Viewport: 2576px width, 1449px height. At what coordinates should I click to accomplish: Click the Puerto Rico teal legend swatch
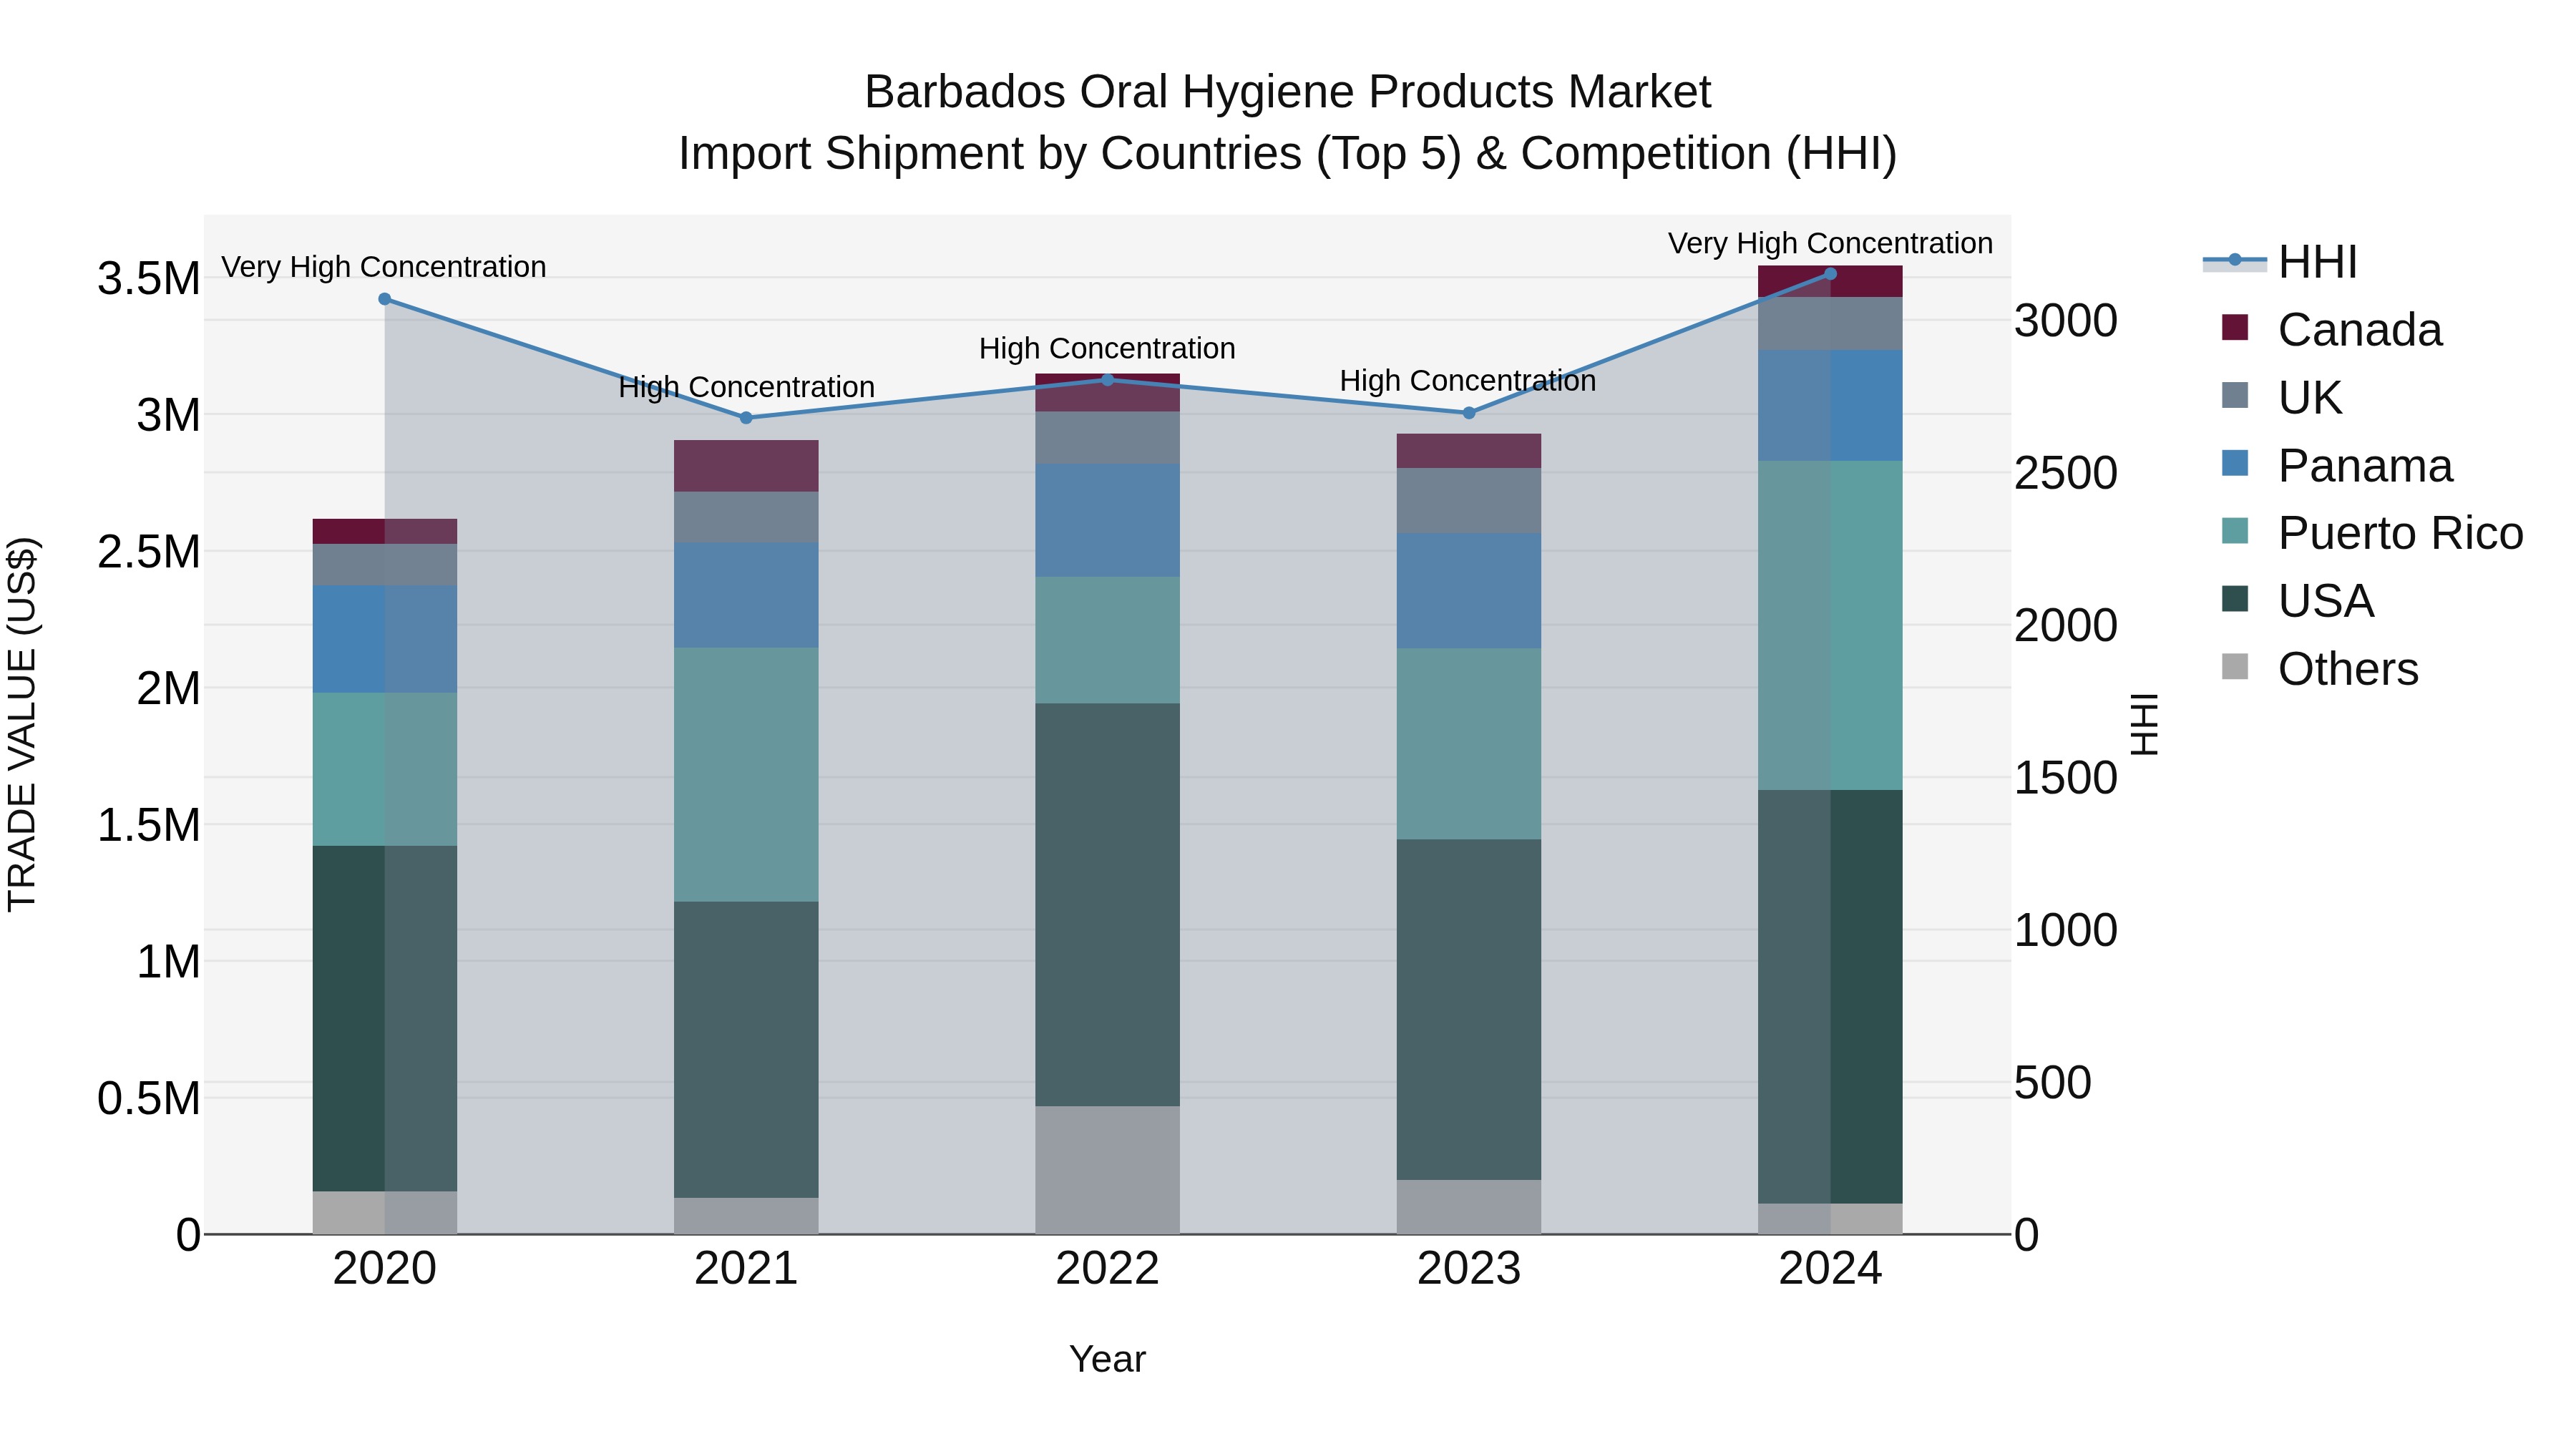2234,531
